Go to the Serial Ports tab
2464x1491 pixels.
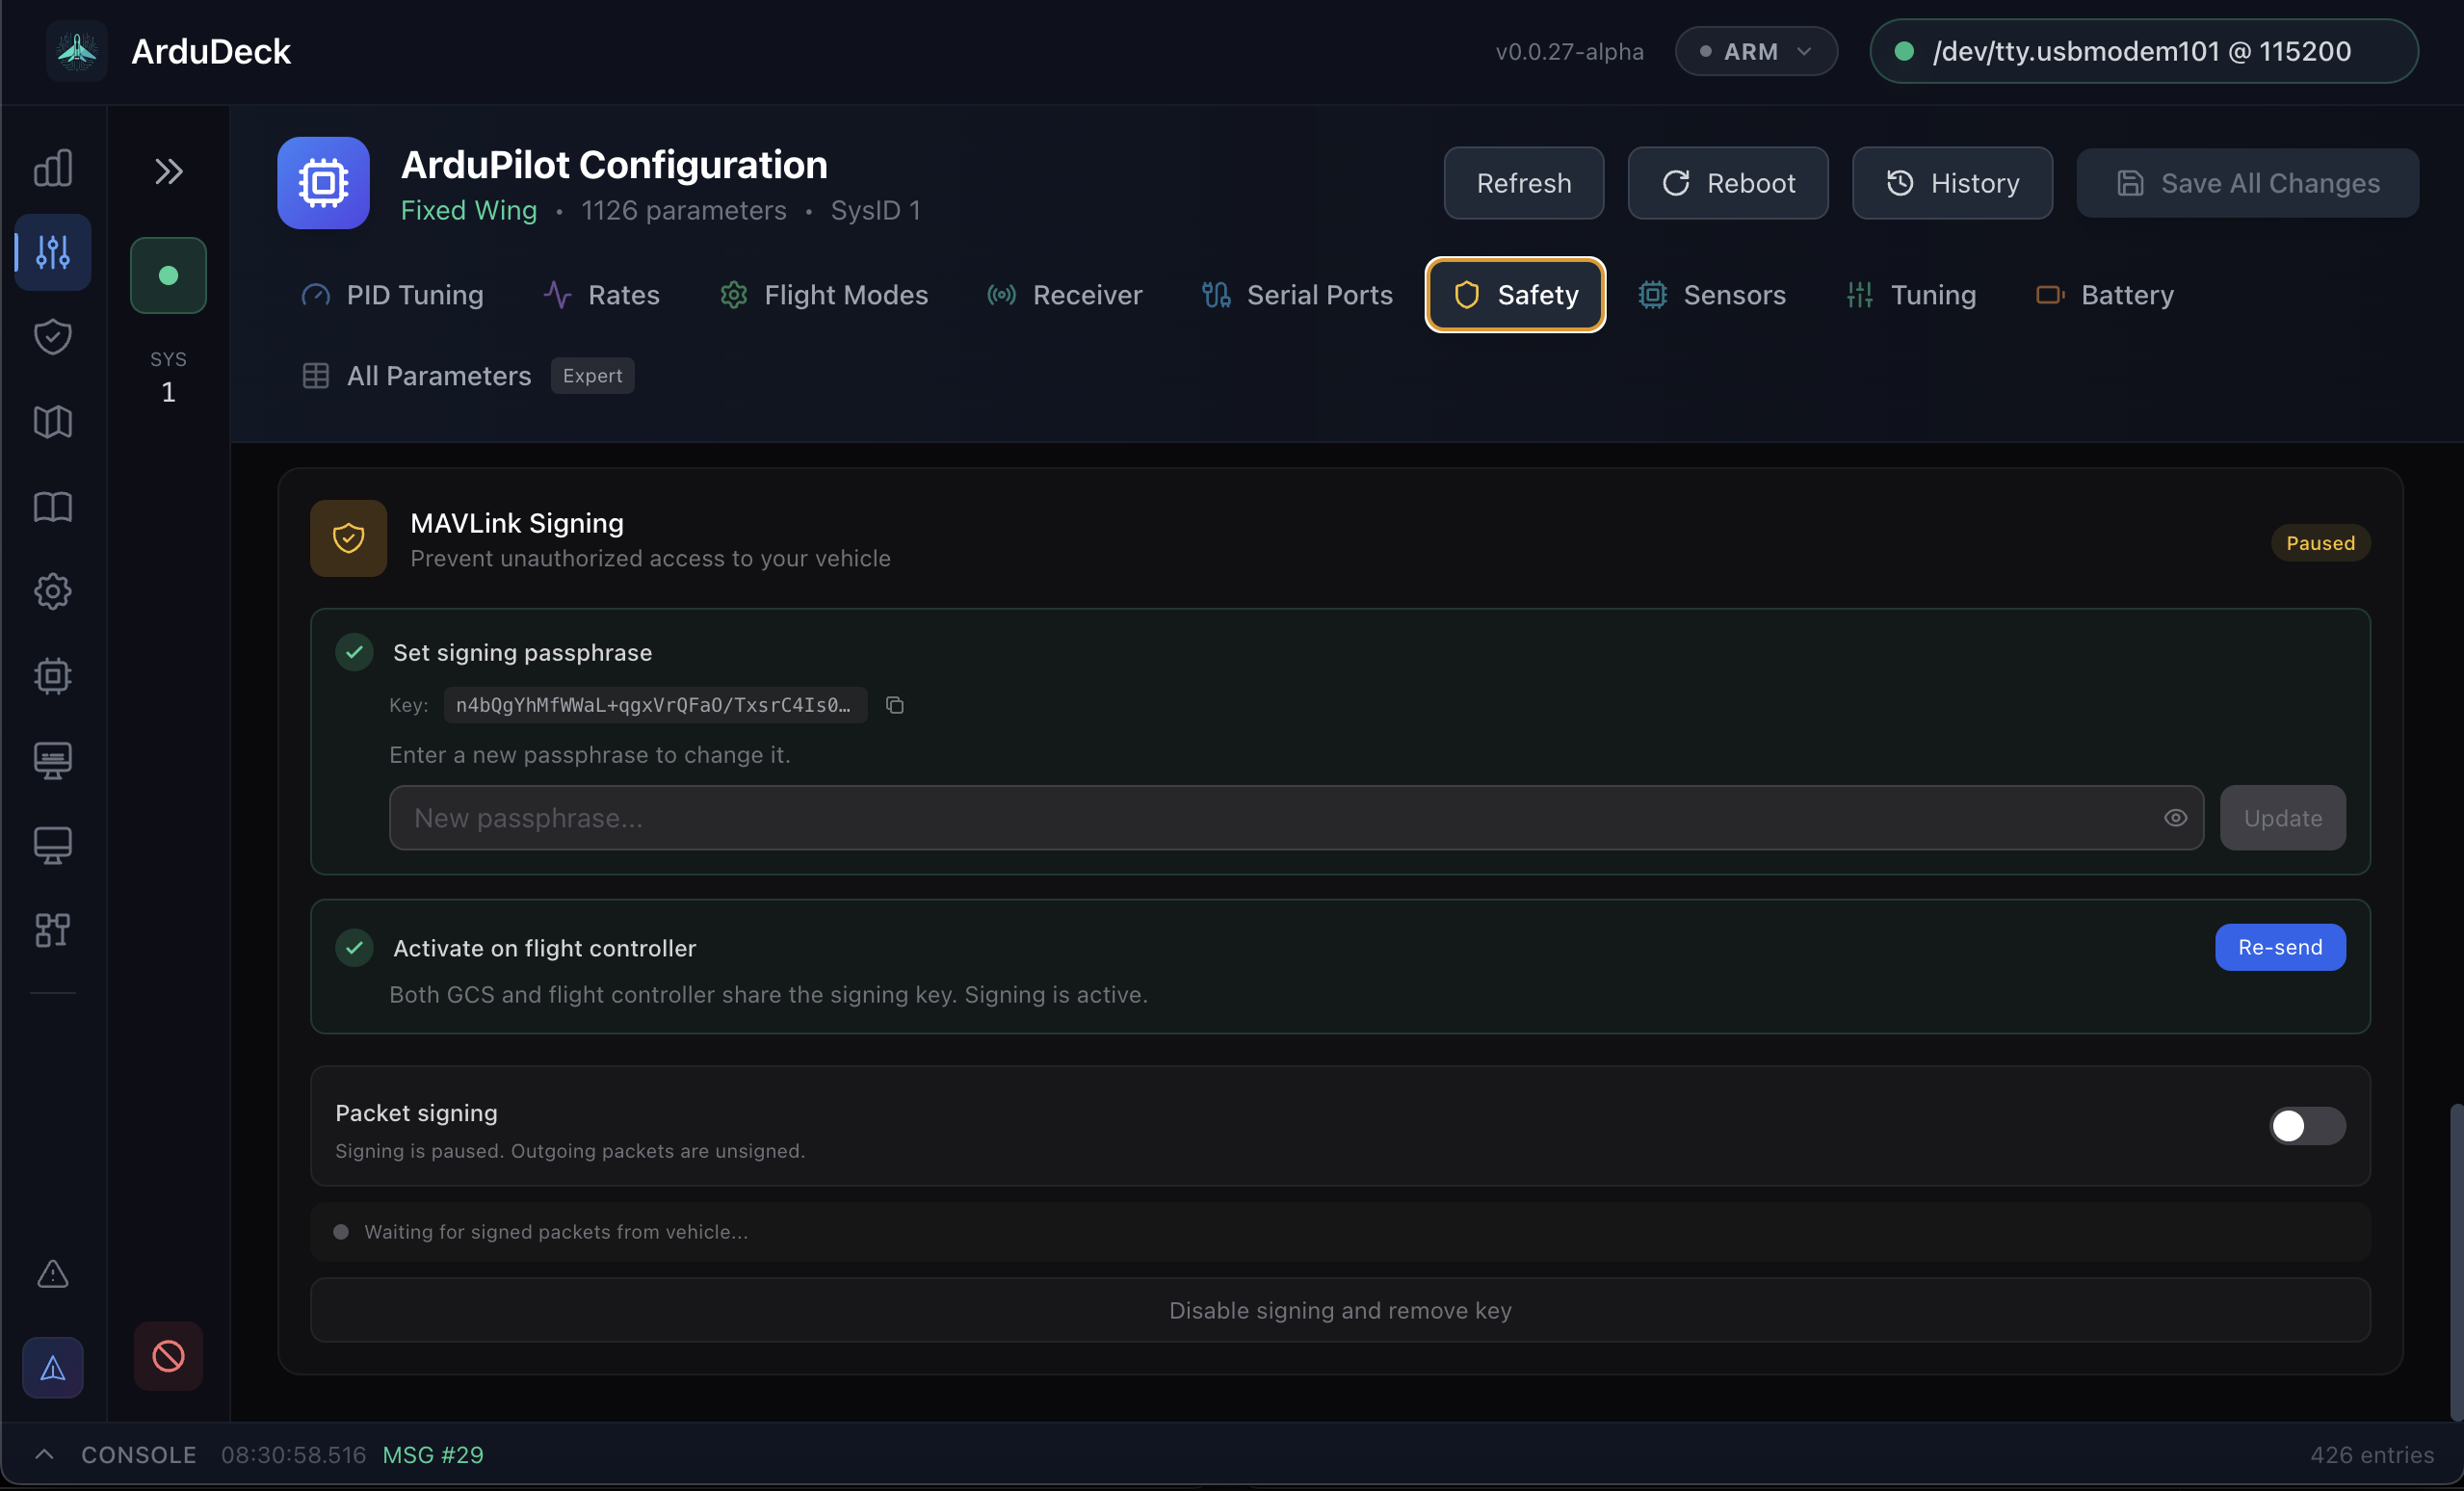[x=1298, y=295]
